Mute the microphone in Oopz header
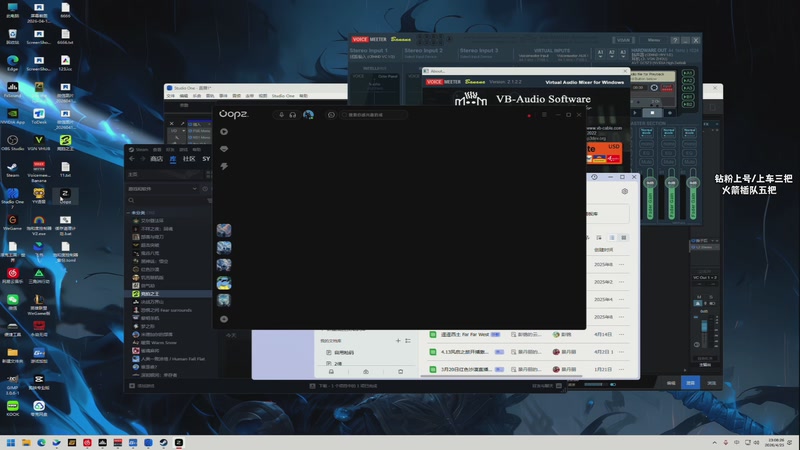 [281, 115]
